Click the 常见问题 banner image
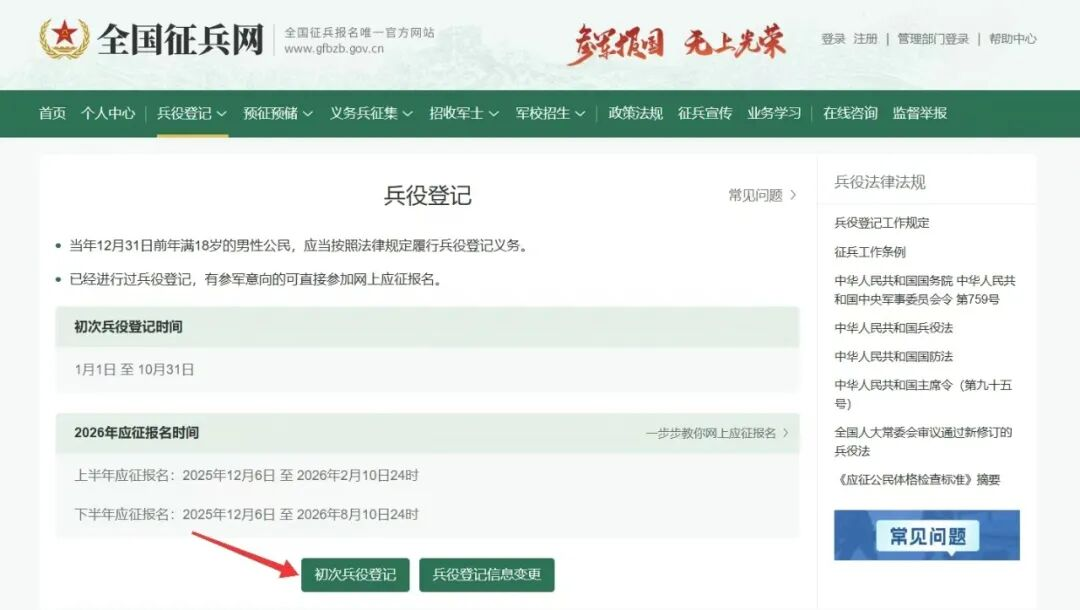 click(926, 535)
